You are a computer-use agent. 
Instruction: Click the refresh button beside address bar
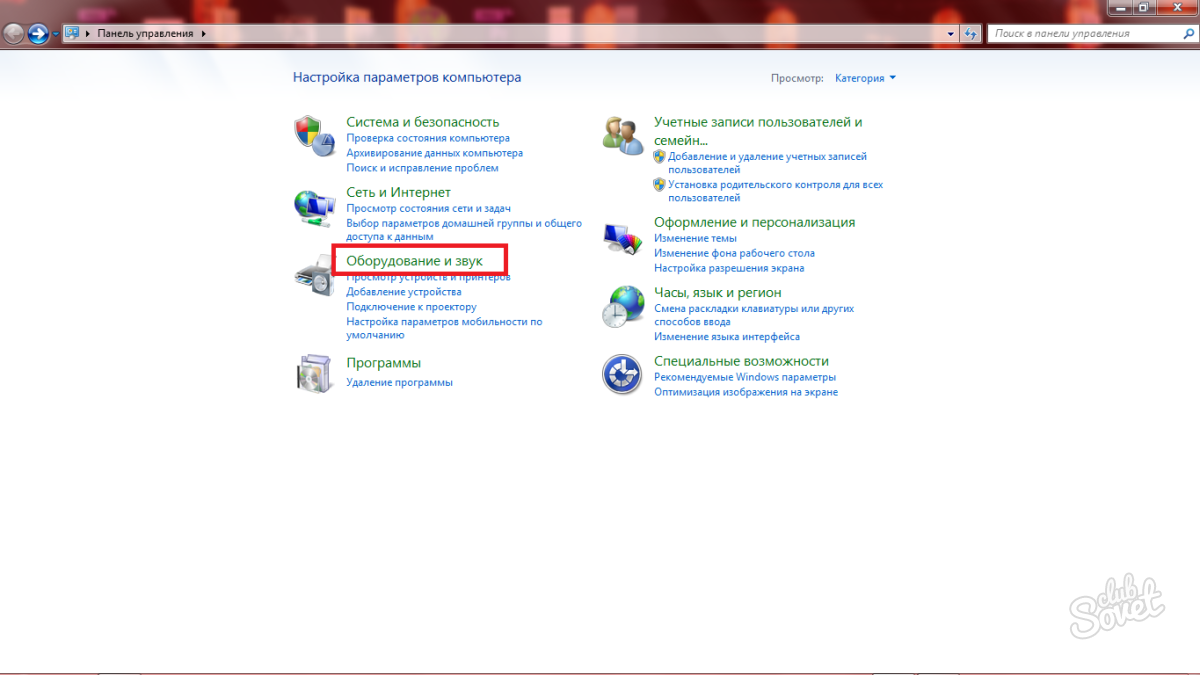click(970, 33)
